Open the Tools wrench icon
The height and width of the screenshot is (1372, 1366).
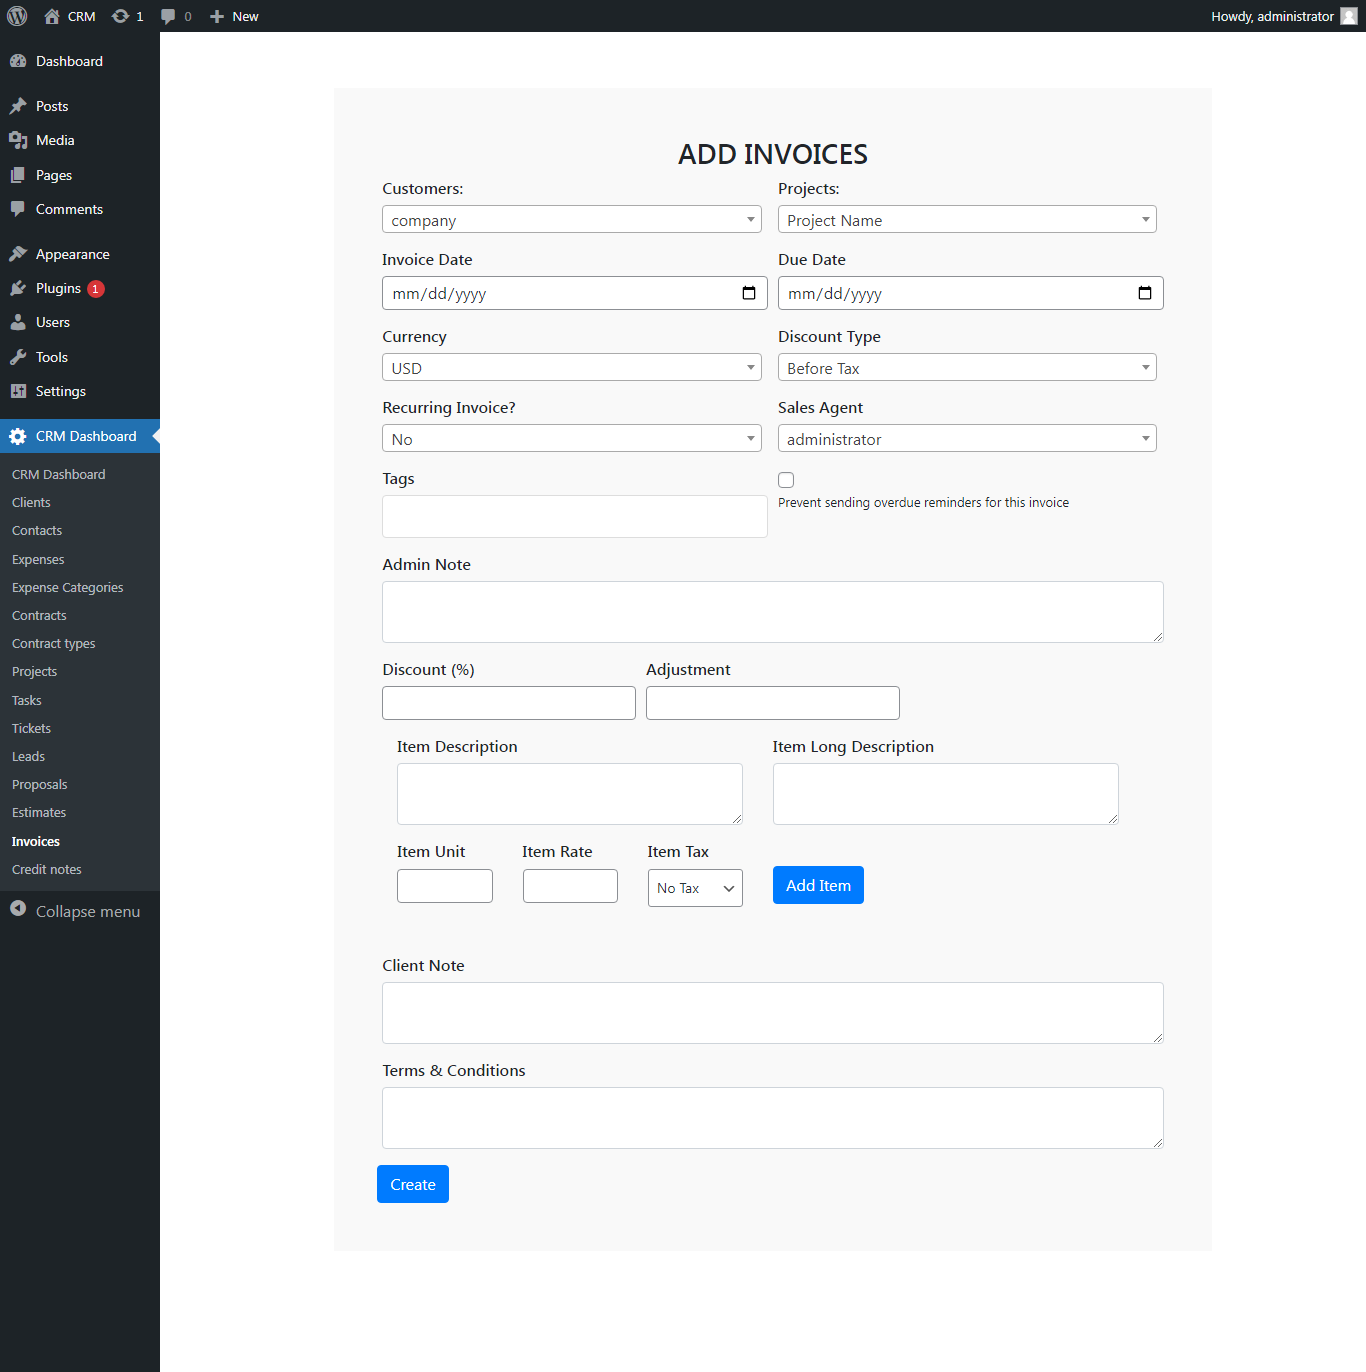click(20, 356)
